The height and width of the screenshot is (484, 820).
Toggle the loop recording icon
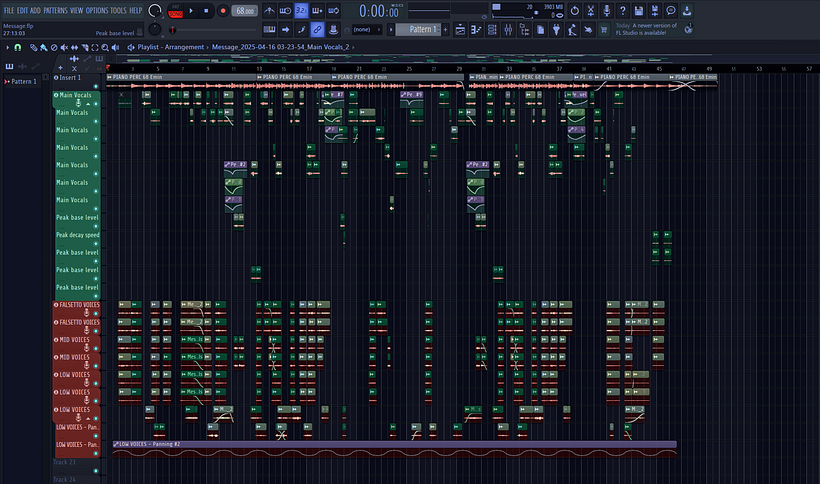click(333, 10)
